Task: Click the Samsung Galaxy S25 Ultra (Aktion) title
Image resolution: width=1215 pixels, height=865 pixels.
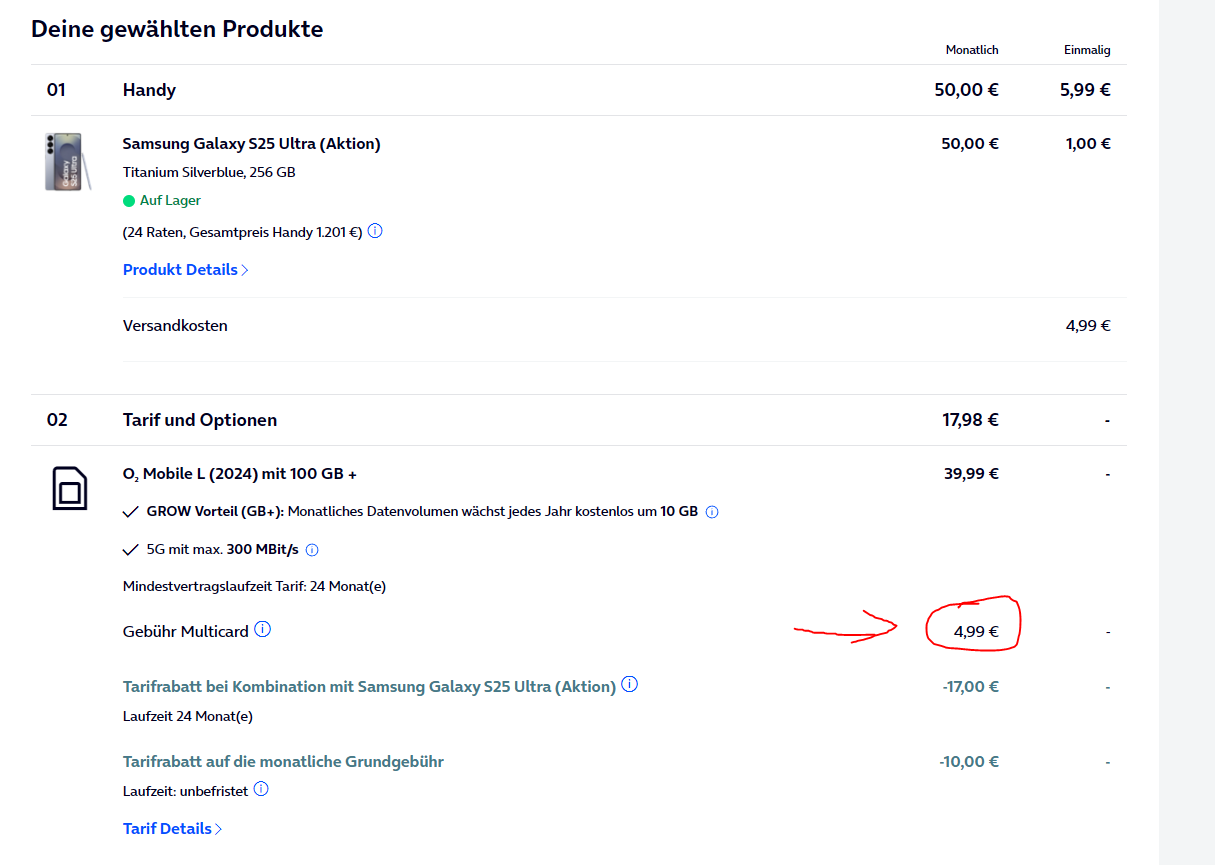Action: (x=252, y=144)
